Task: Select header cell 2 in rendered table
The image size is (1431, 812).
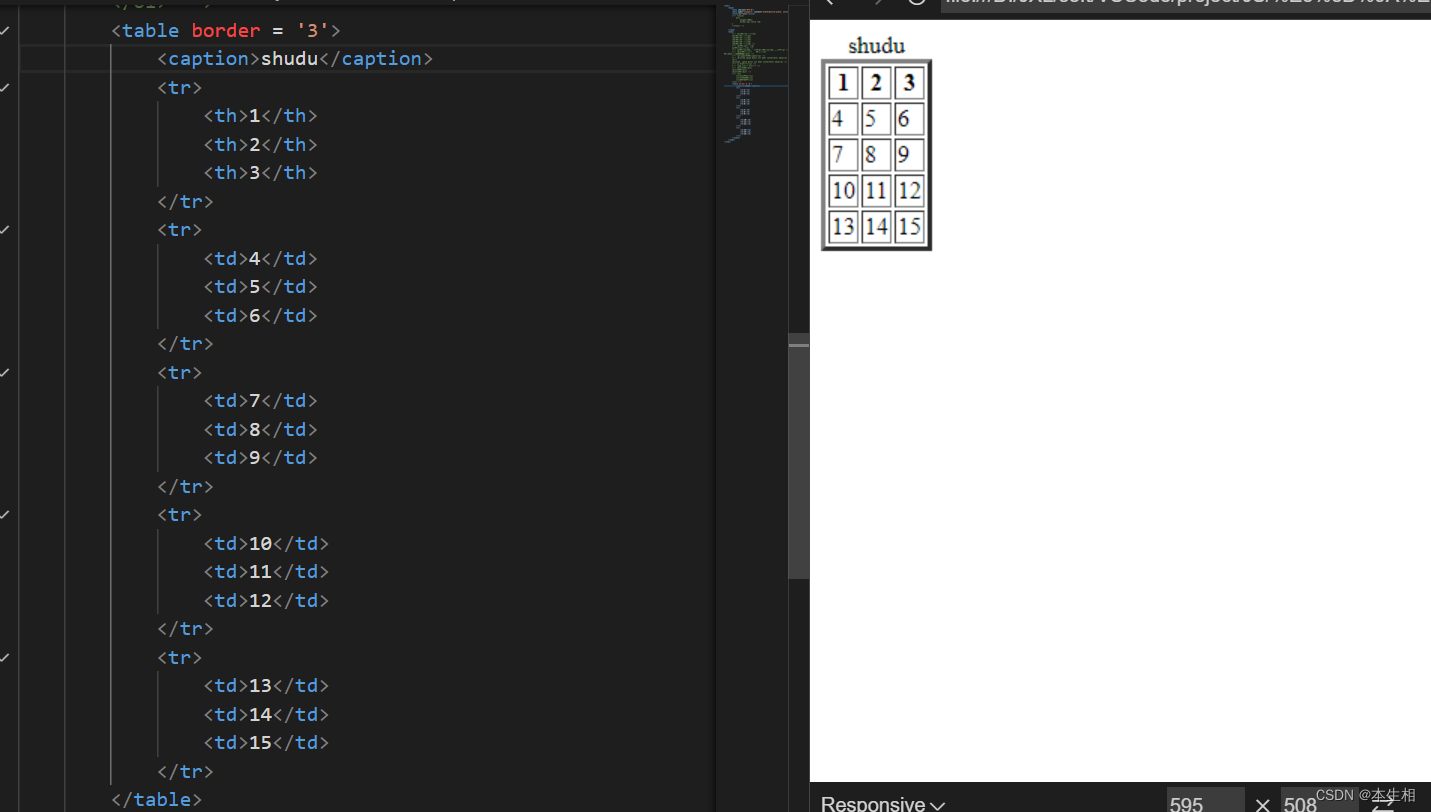Action: click(x=876, y=83)
